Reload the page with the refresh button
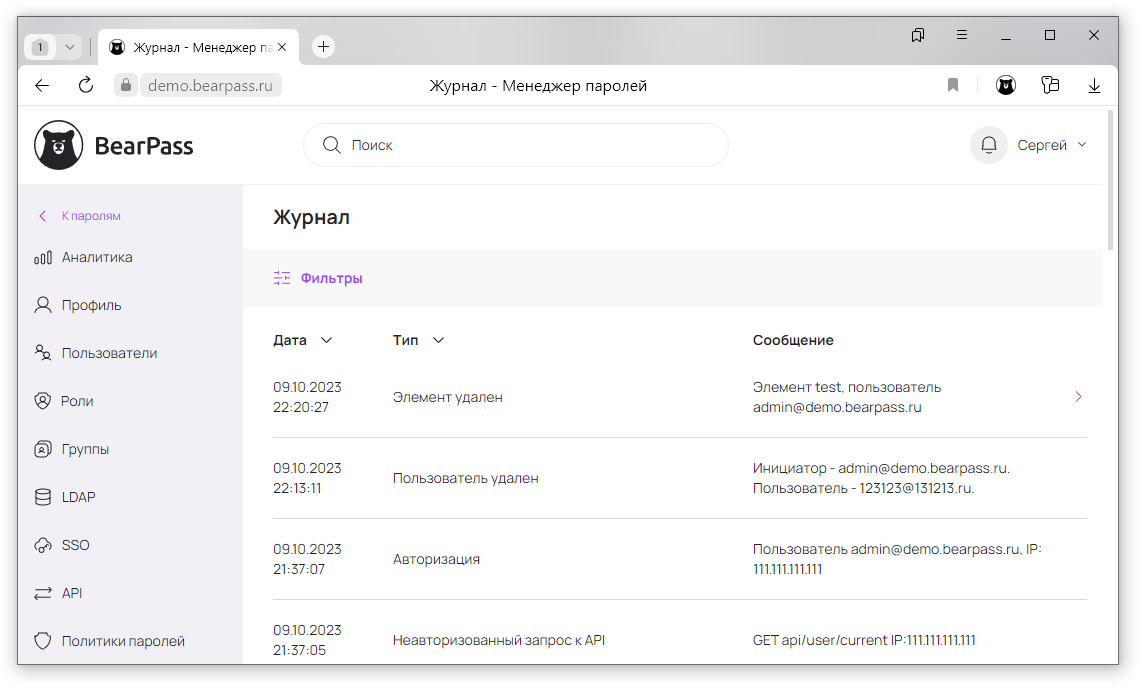The width and height of the screenshot is (1140, 687). [x=86, y=86]
